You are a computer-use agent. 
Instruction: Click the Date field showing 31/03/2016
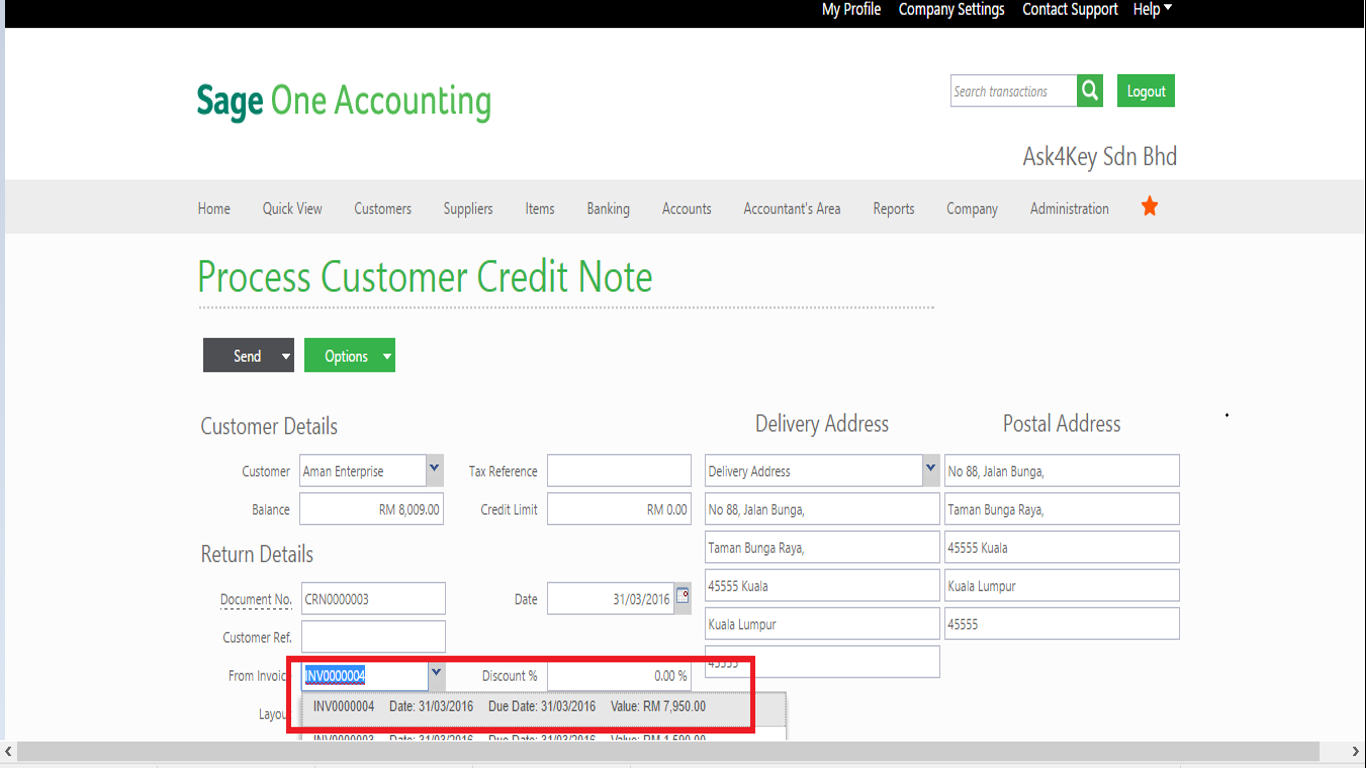[610, 599]
